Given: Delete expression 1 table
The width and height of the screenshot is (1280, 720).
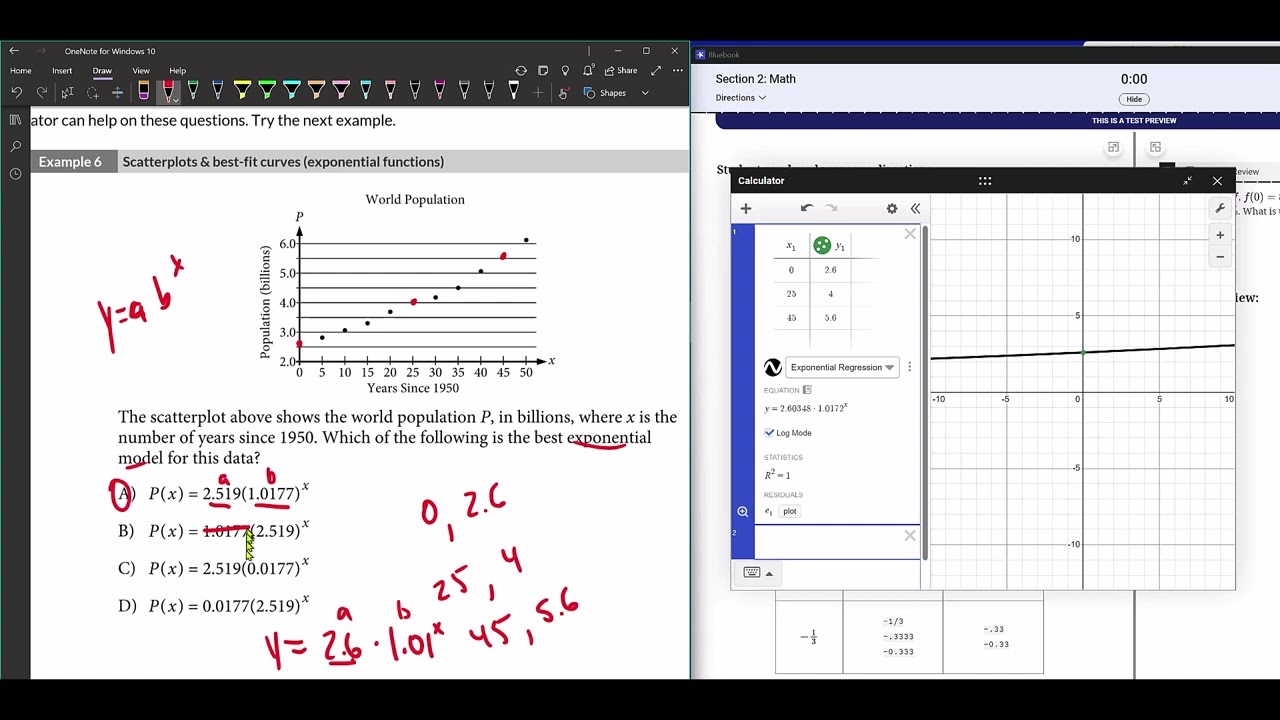Looking at the screenshot, I should (x=910, y=234).
